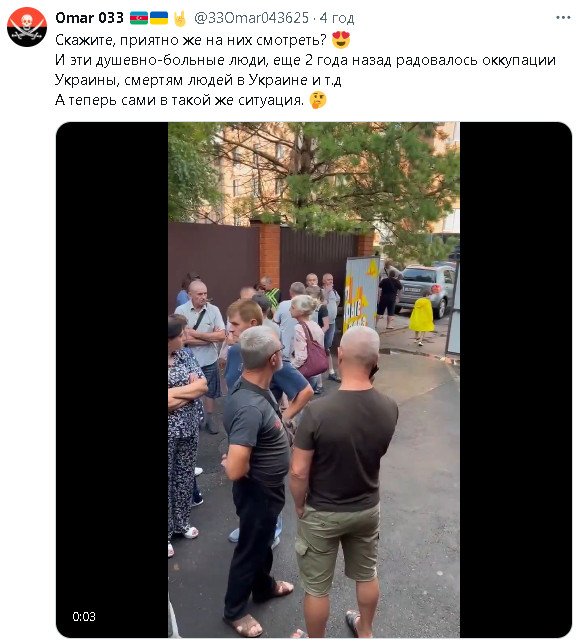Click the tweet line starting 'И эти душевно-больные'
This screenshot has width=580, height=641.
pos(305,60)
